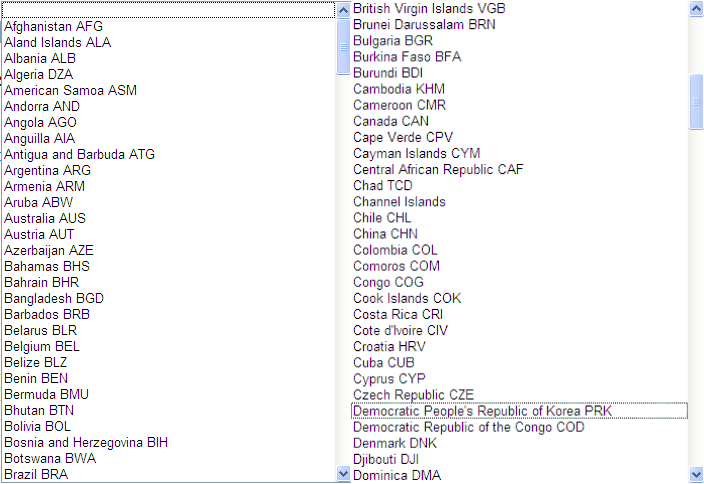This screenshot has width=704, height=484.
Task: Choose Cambodia KHM
Action: pos(399,89)
